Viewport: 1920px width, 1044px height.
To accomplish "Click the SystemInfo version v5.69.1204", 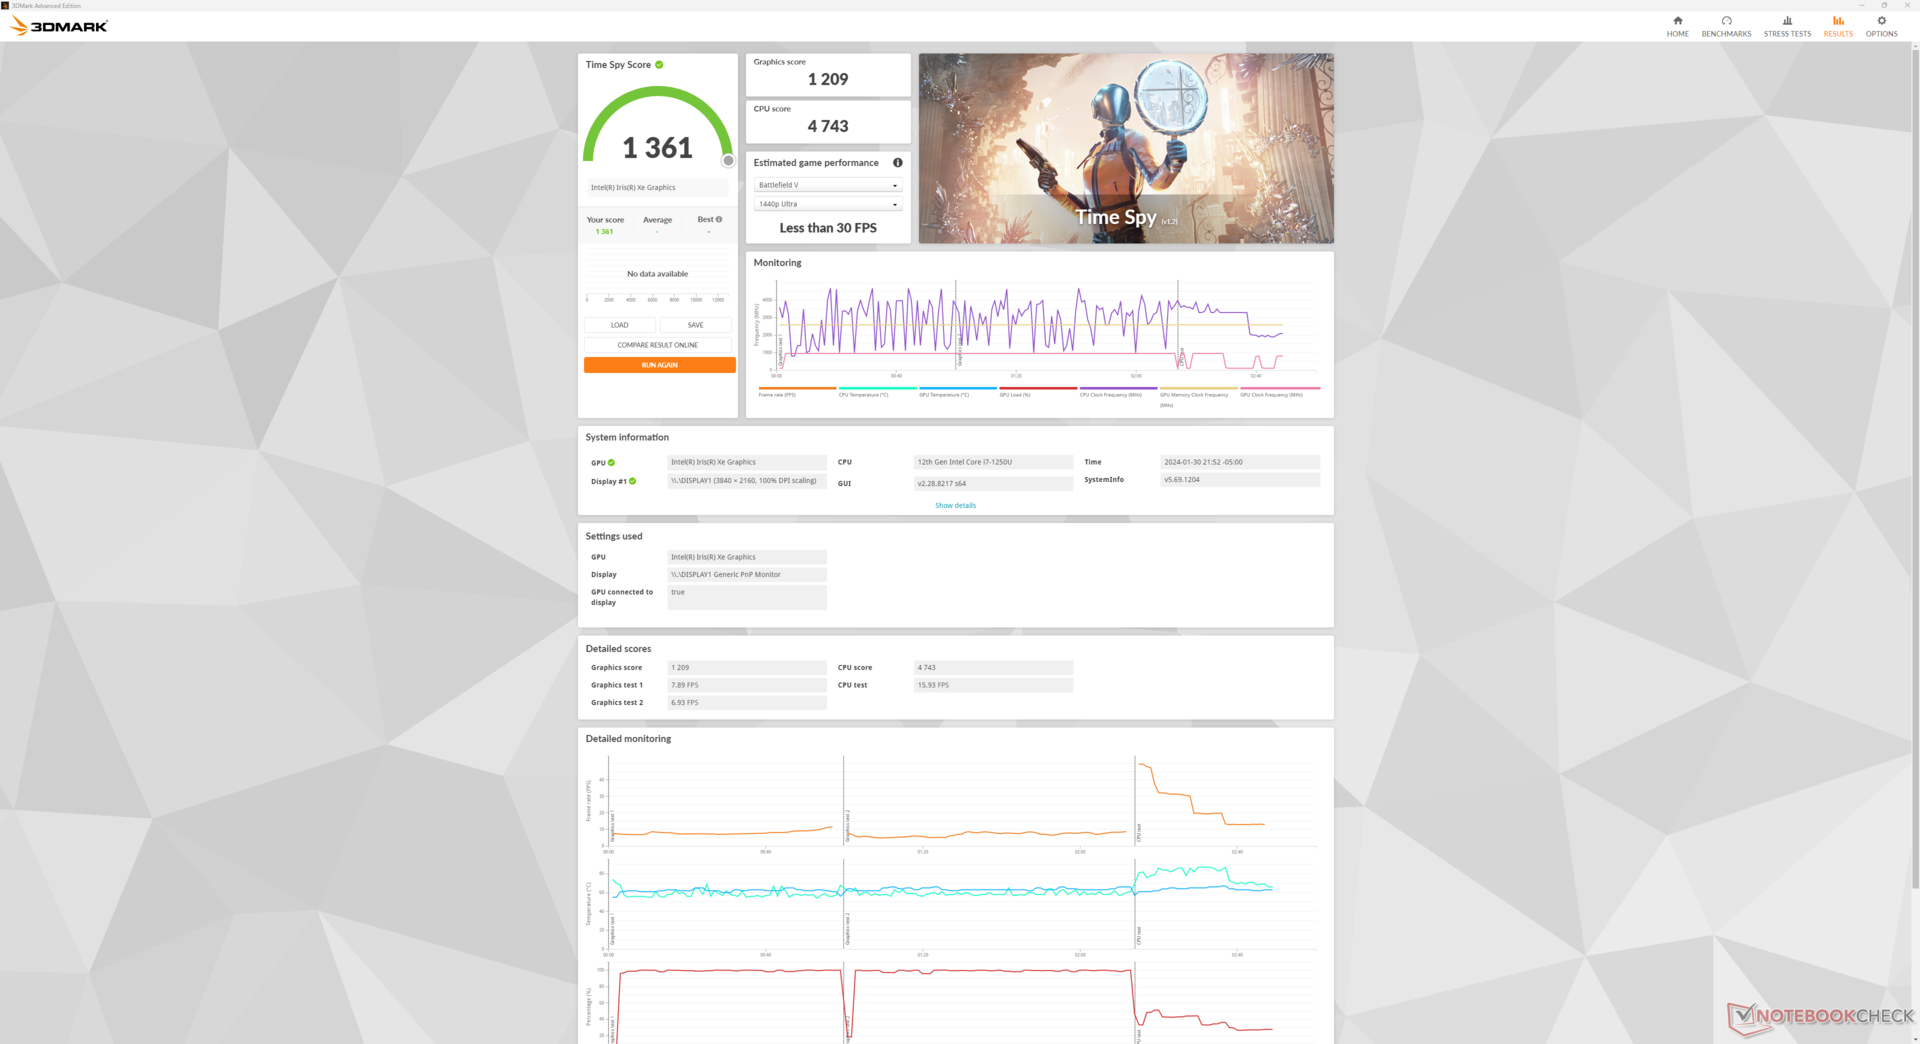I will [x=1240, y=480].
